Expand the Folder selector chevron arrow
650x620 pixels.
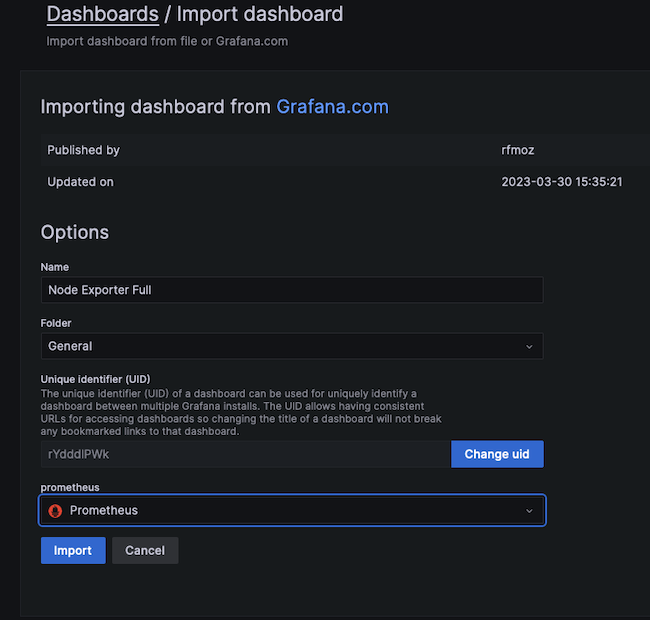pos(529,346)
